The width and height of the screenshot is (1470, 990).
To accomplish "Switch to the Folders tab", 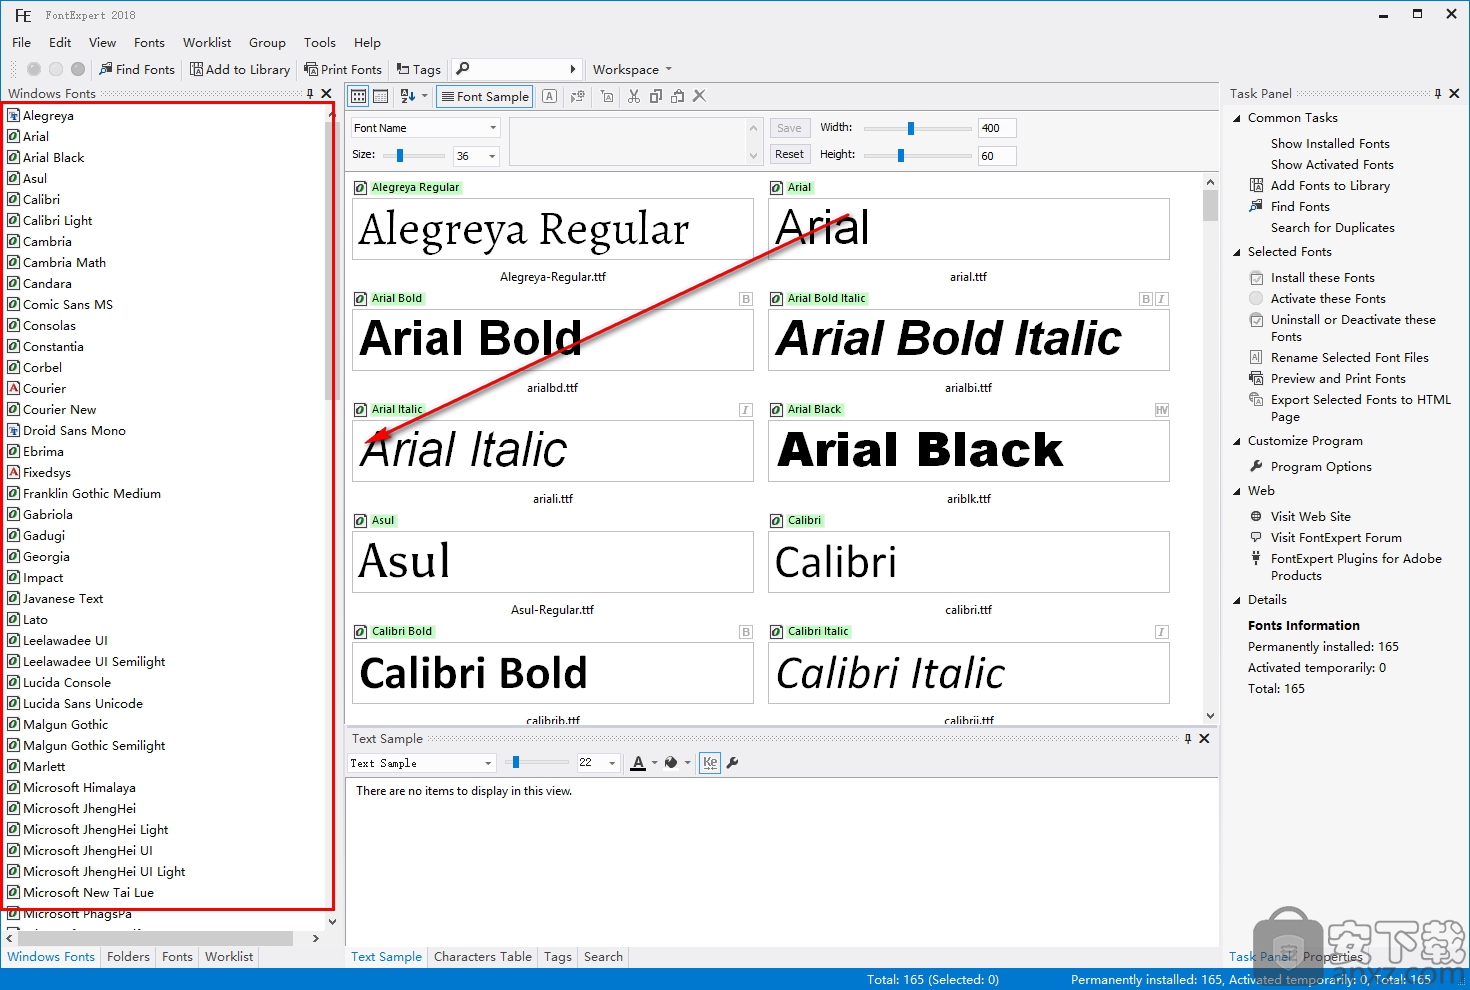I will 128,957.
